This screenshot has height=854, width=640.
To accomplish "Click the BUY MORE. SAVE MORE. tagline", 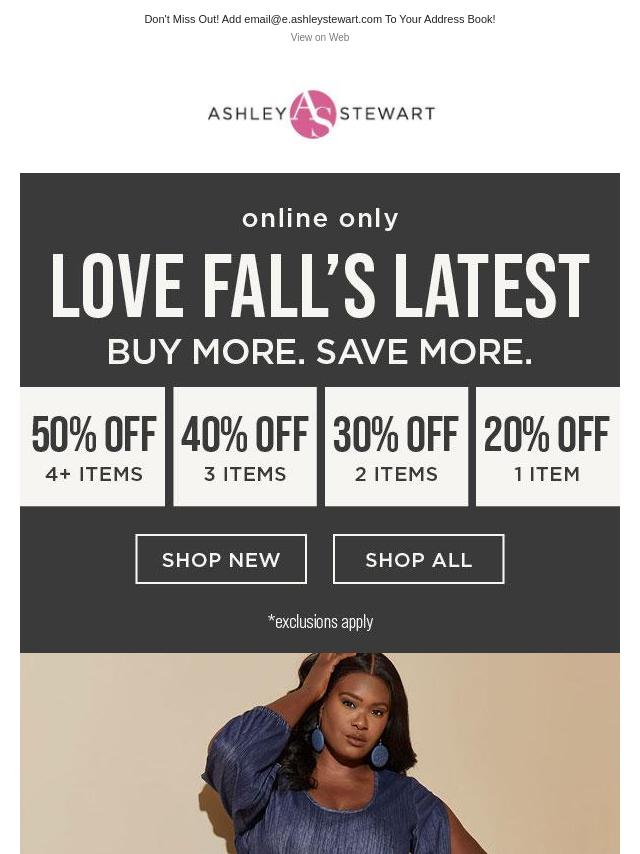I will (x=320, y=352).
